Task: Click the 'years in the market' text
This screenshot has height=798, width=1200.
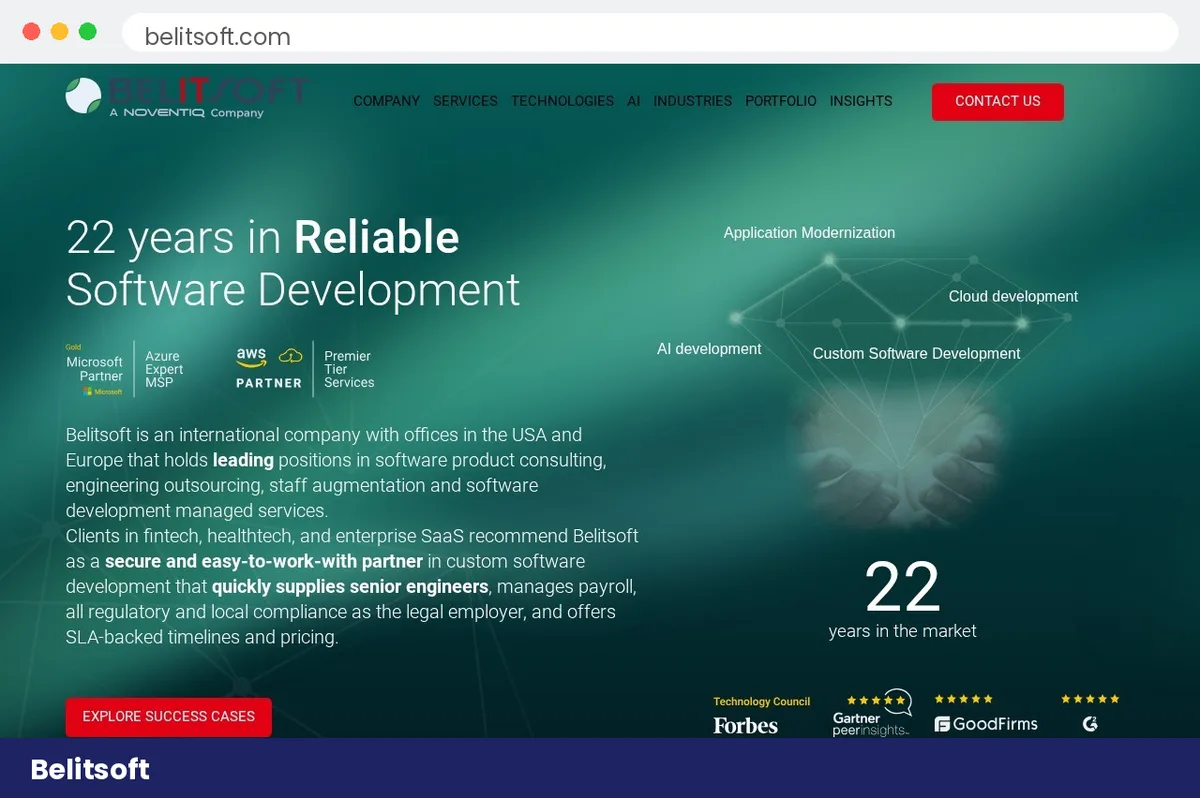Action: 902,631
